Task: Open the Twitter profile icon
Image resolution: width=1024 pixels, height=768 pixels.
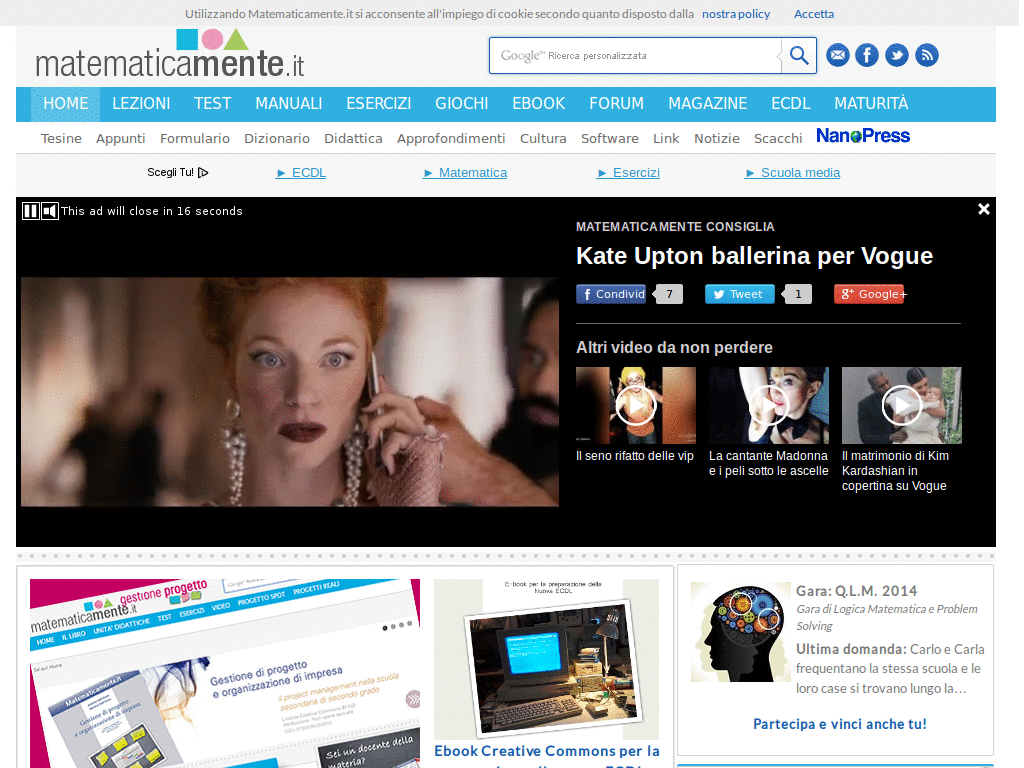Action: 897,56
